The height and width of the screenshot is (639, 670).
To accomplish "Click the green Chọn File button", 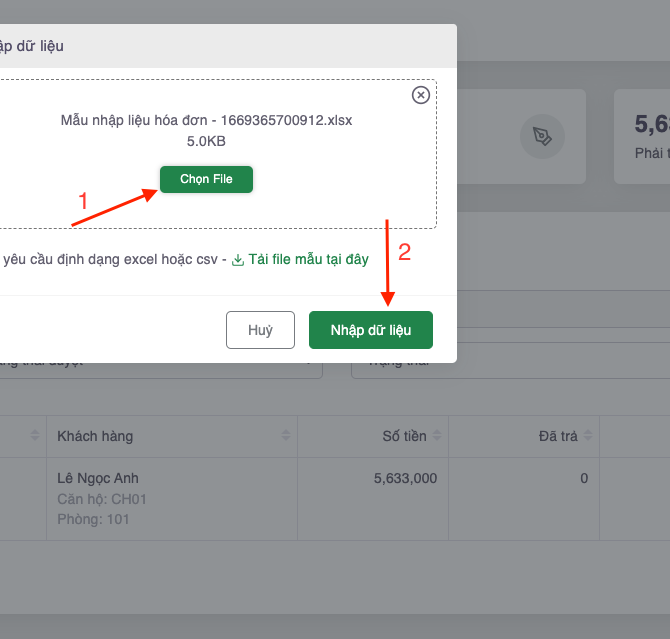I will tap(206, 179).
